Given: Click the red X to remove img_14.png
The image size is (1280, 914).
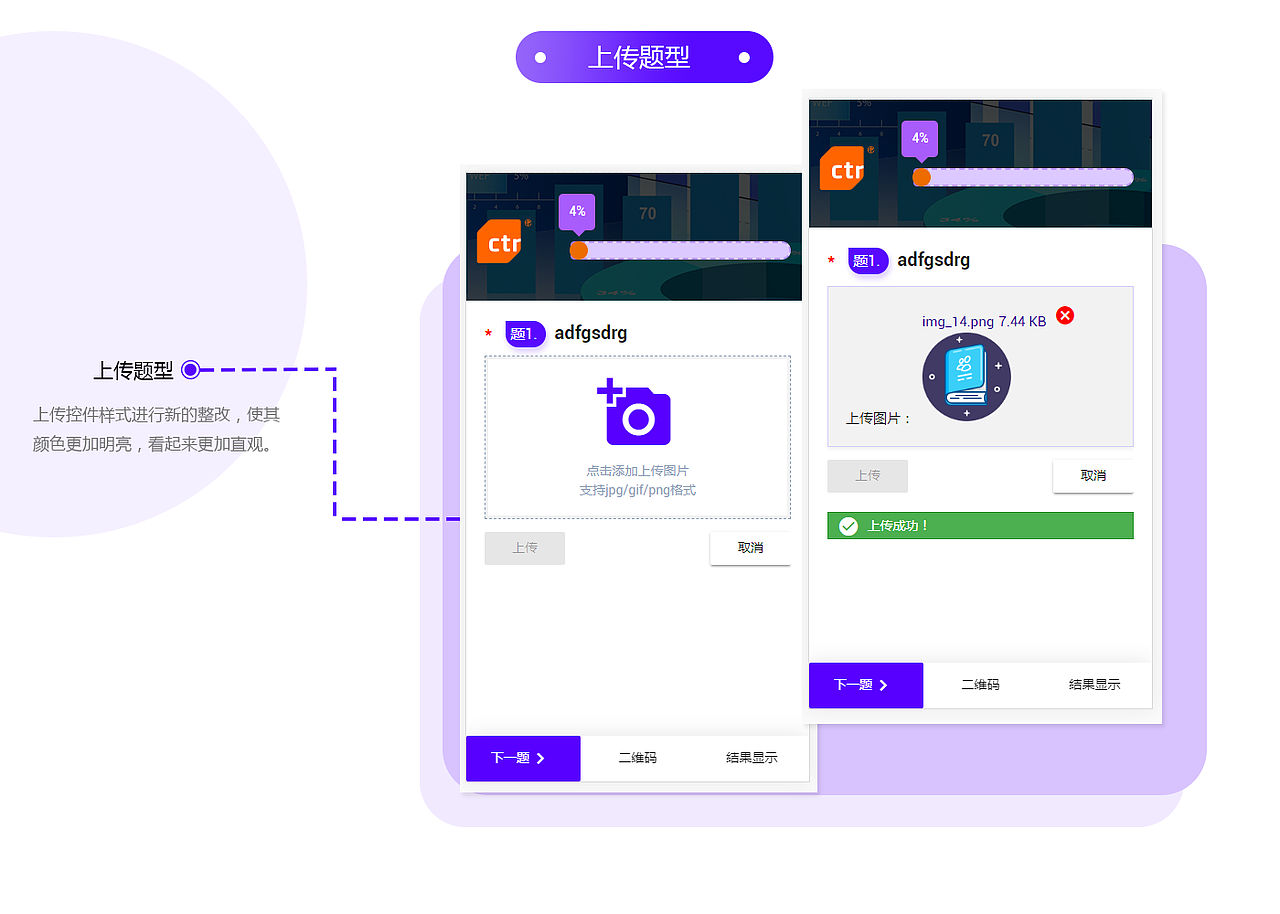Looking at the screenshot, I should (1064, 315).
